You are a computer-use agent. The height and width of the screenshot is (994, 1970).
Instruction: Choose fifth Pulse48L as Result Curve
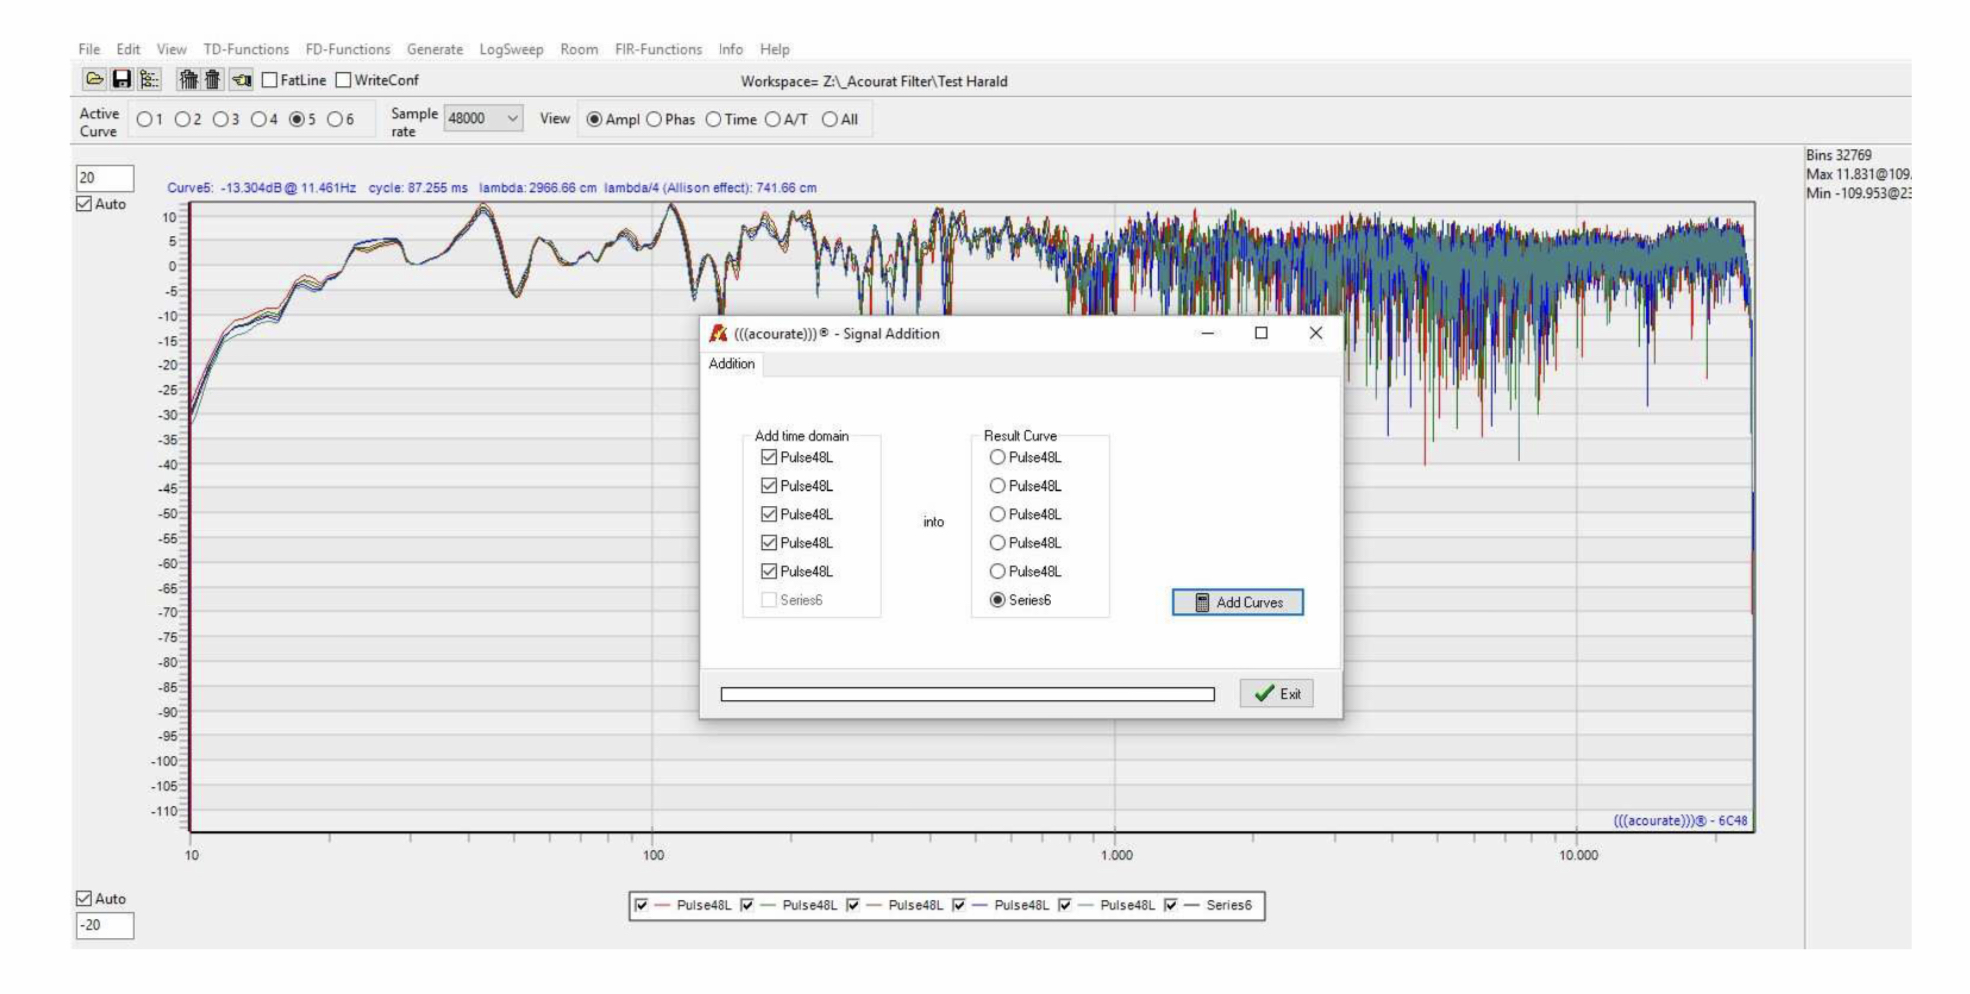pyautogui.click(x=997, y=571)
